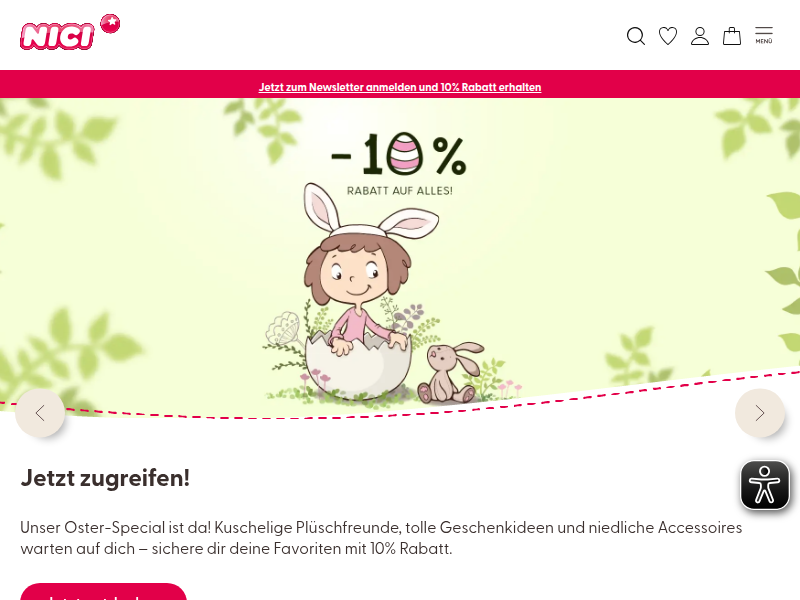Follow the newsletter 10% Rabatt link
The width and height of the screenshot is (800, 600).
coord(399,87)
